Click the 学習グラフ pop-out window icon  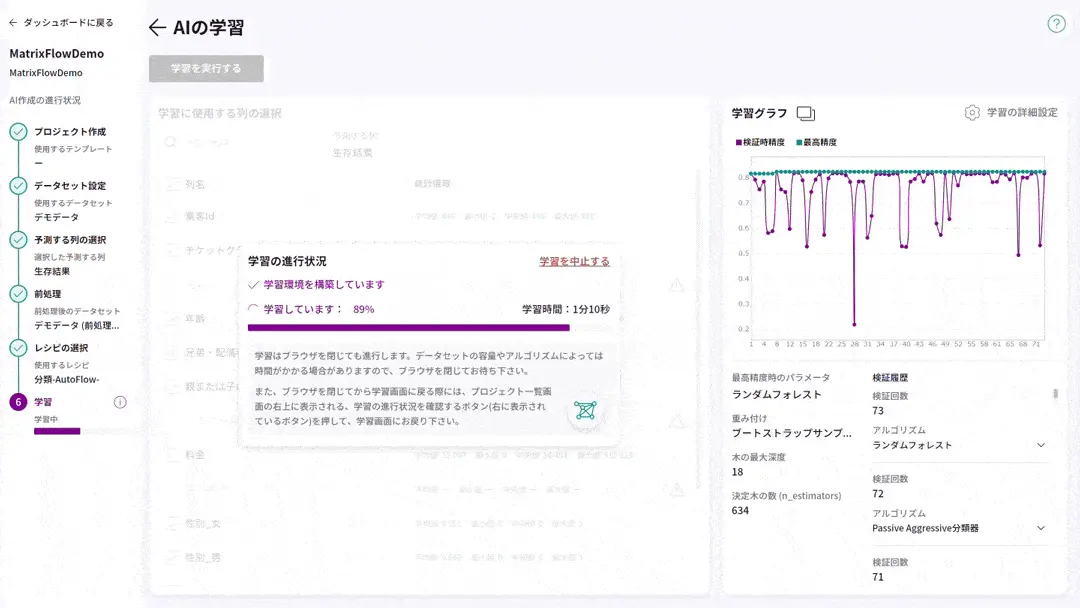[806, 113]
